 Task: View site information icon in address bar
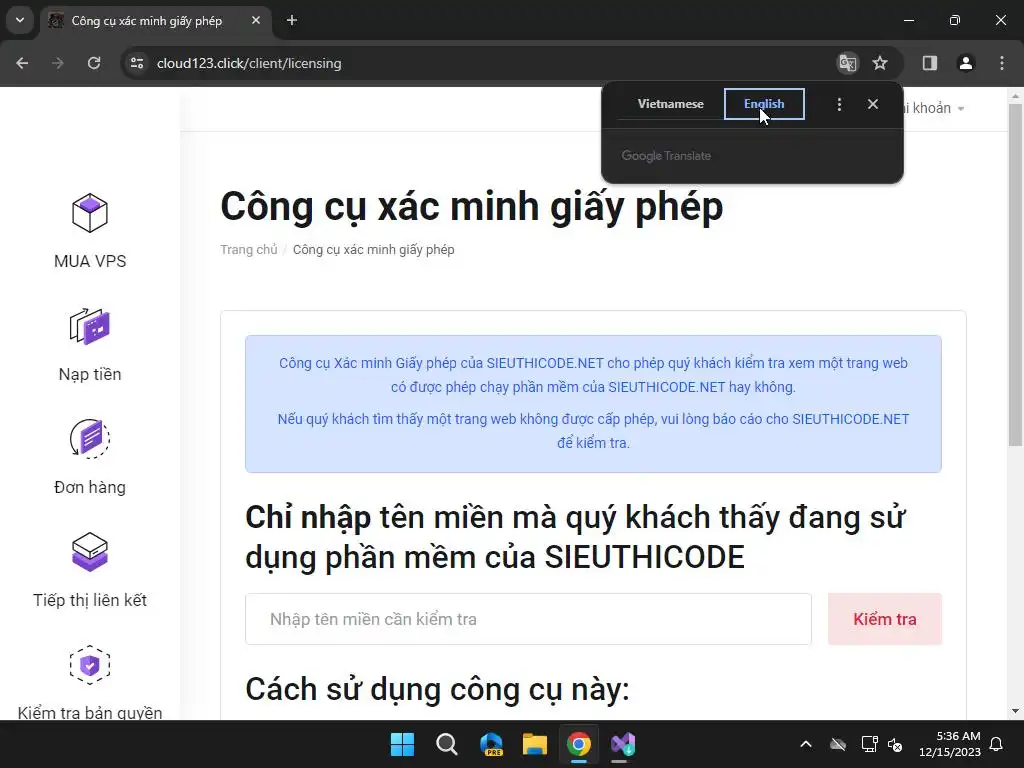pyautogui.click(x=137, y=63)
